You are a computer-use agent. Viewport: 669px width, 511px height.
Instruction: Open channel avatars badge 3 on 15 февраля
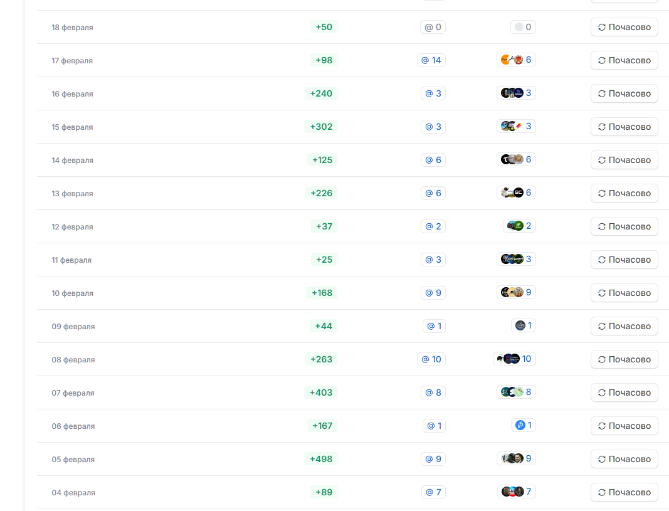point(516,127)
